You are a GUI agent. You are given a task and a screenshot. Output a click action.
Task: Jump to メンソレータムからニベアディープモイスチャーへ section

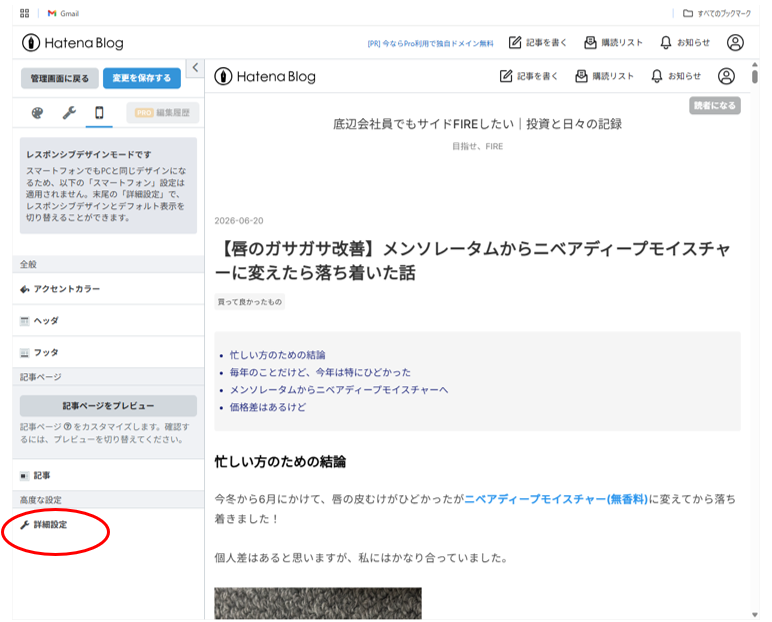[x=339, y=390]
